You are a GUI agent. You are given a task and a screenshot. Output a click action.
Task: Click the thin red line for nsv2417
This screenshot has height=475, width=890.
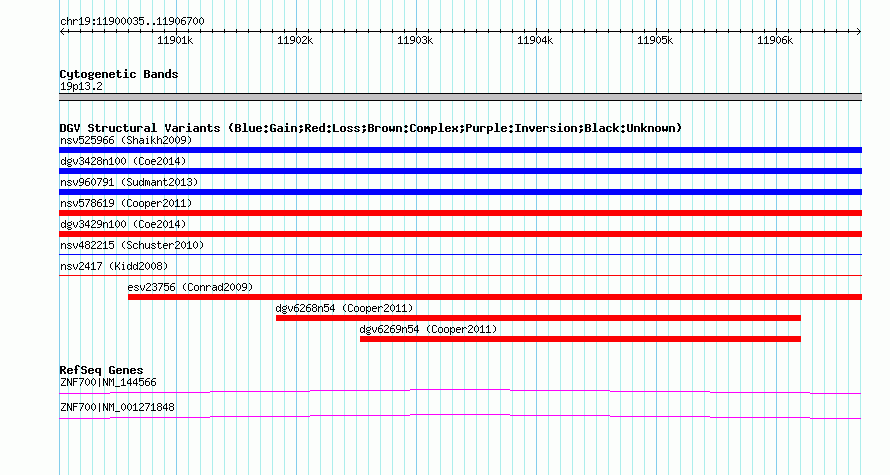(x=460, y=276)
